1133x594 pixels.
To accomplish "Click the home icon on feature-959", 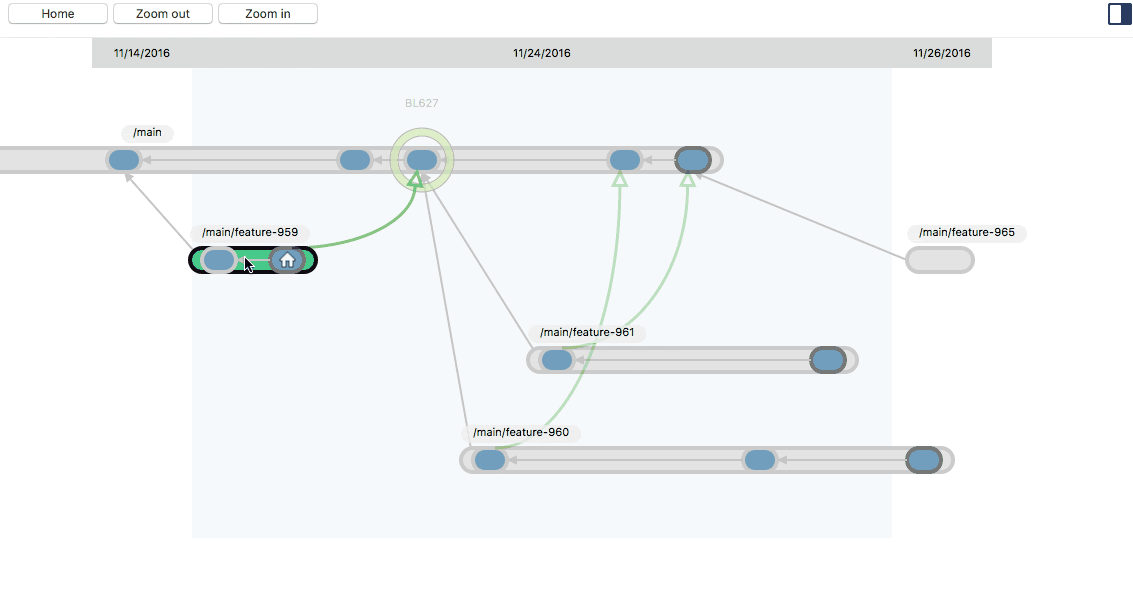I will point(288,260).
